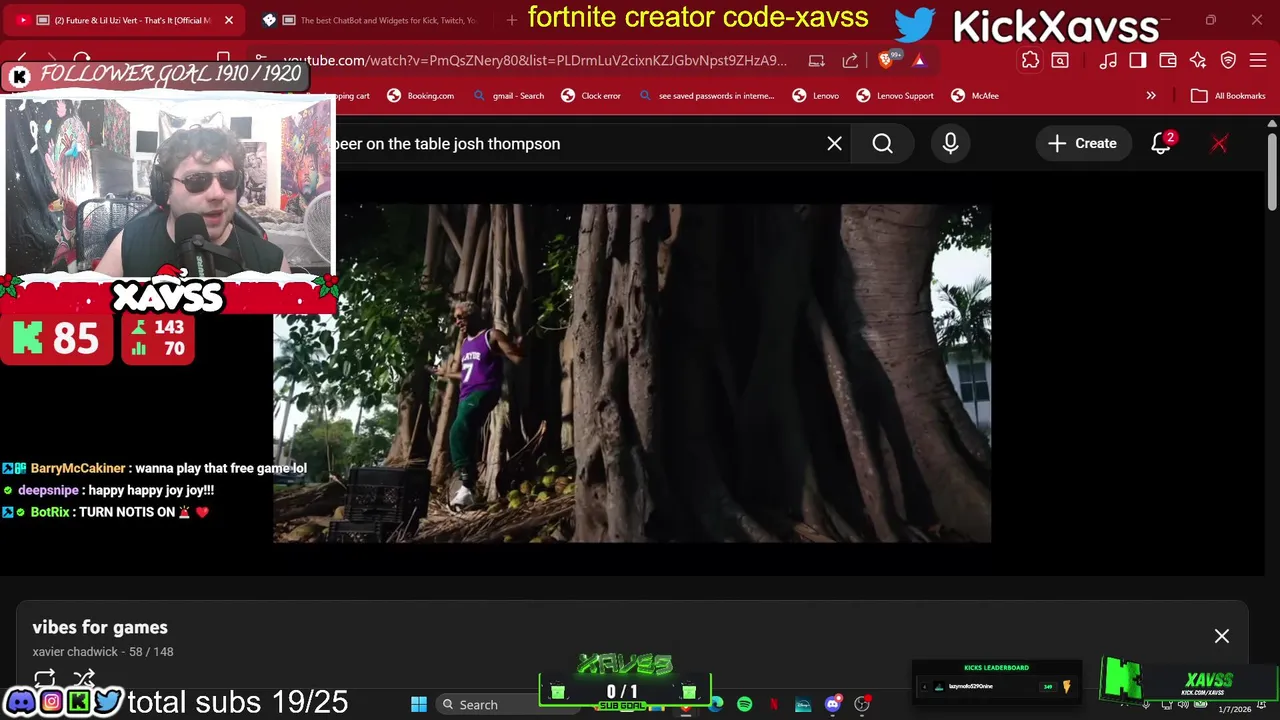This screenshot has height=720, width=1280.
Task: Click the tab search icon in toolbar
Action: [x=1060, y=61]
